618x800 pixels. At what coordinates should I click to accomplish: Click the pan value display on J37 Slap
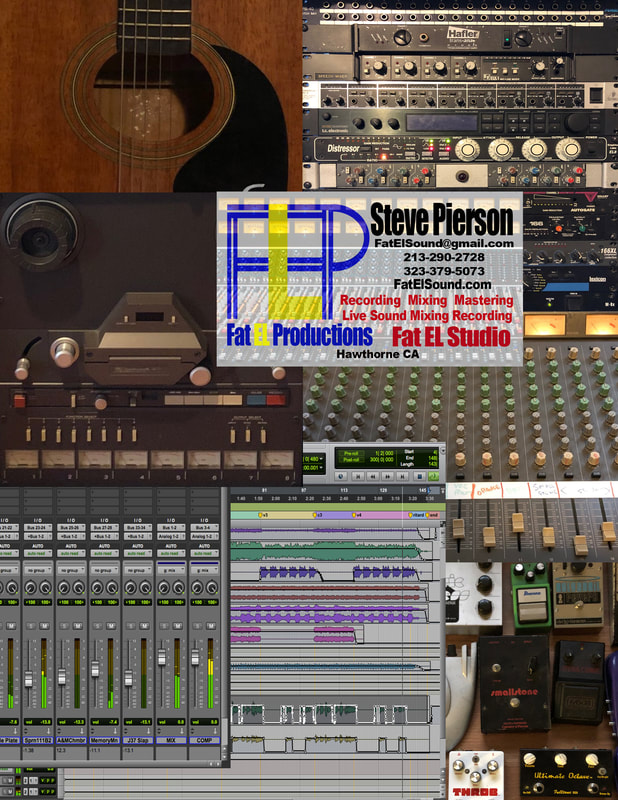coord(137,602)
